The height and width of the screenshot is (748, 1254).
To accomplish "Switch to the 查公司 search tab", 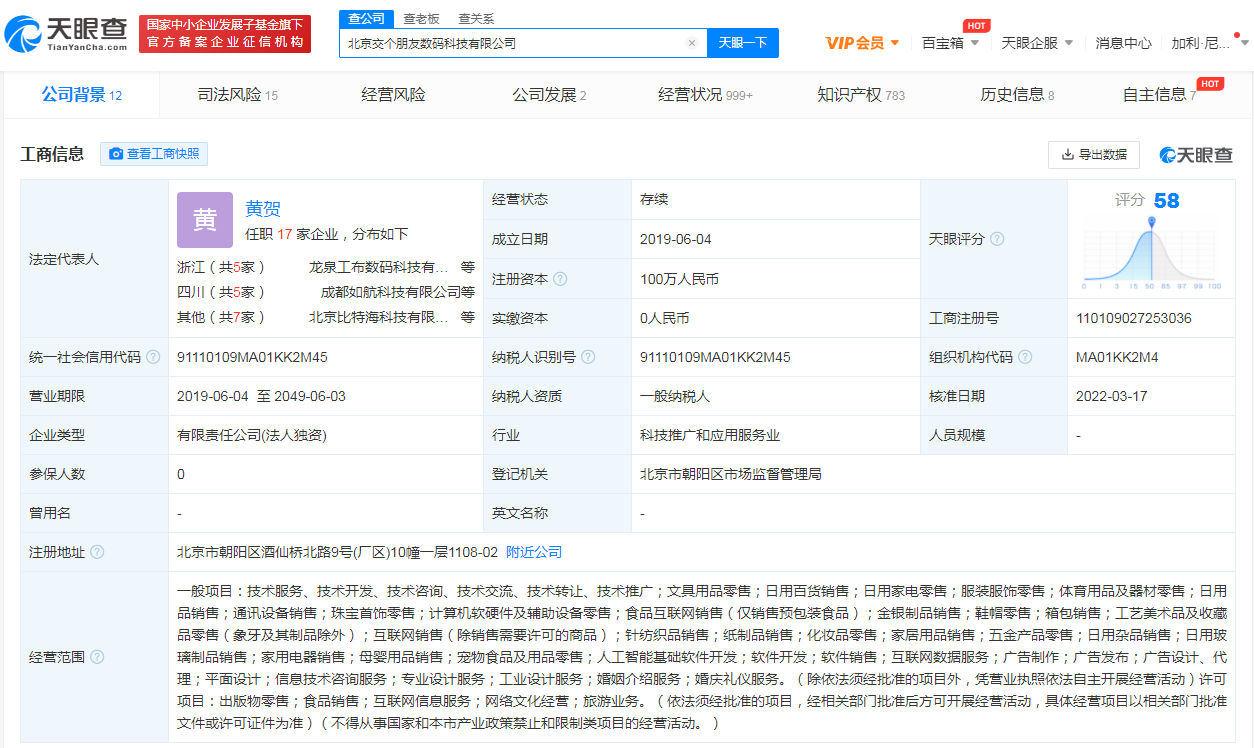I will tap(365, 18).
